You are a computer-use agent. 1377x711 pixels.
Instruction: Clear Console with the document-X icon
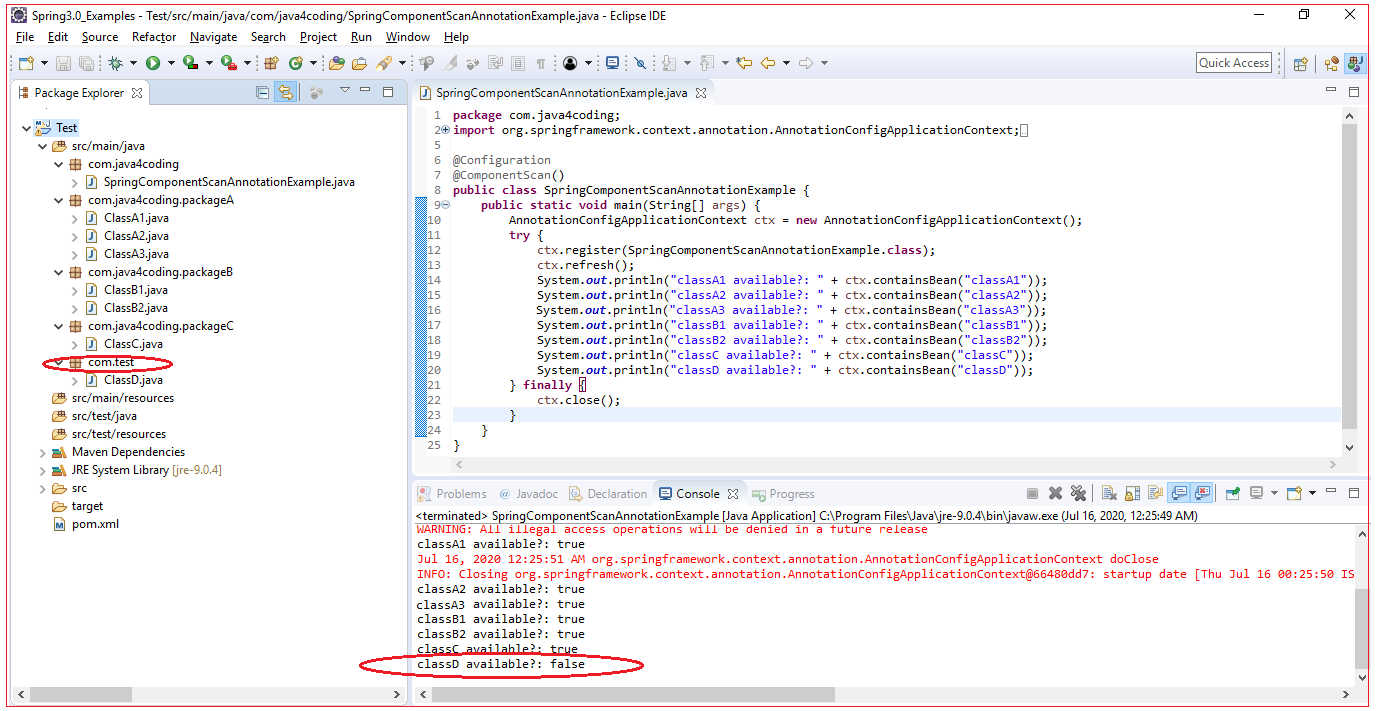point(1109,493)
